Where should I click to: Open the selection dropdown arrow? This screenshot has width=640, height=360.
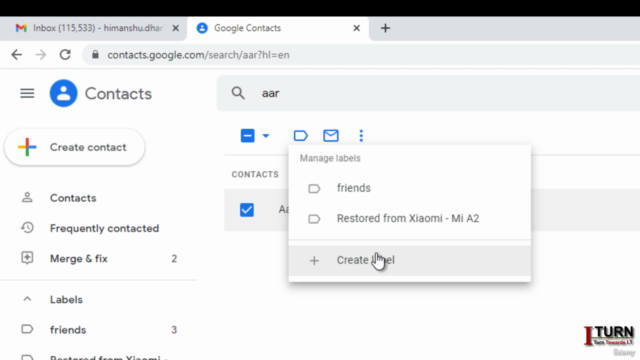point(266,136)
